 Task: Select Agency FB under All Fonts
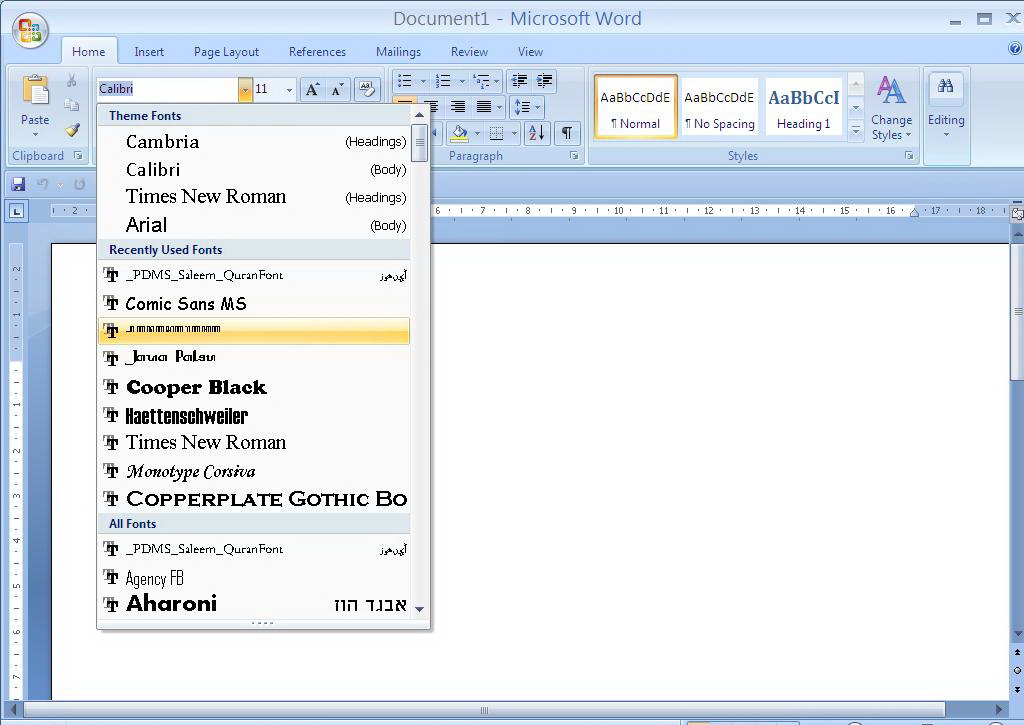point(254,578)
